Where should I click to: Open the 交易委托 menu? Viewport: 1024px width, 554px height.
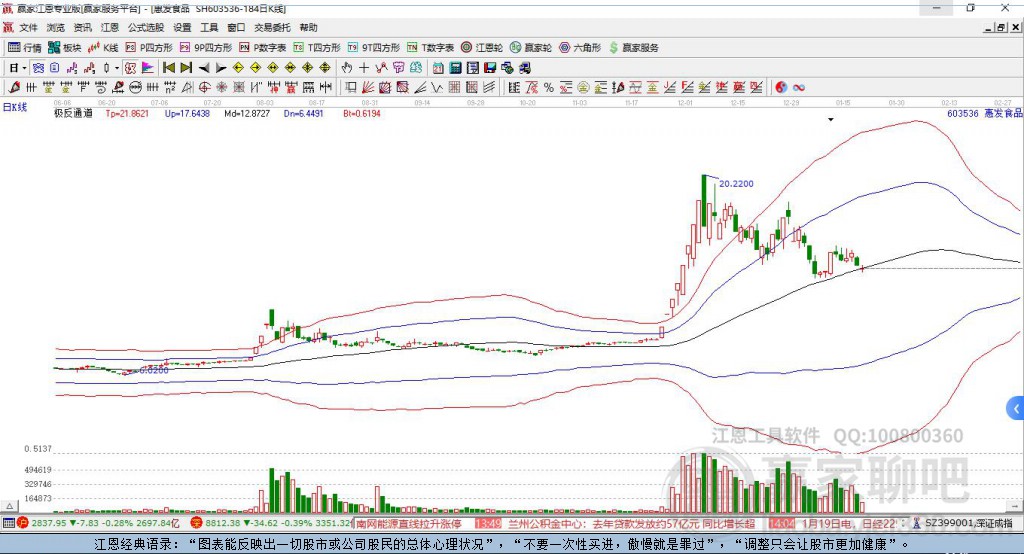point(272,27)
